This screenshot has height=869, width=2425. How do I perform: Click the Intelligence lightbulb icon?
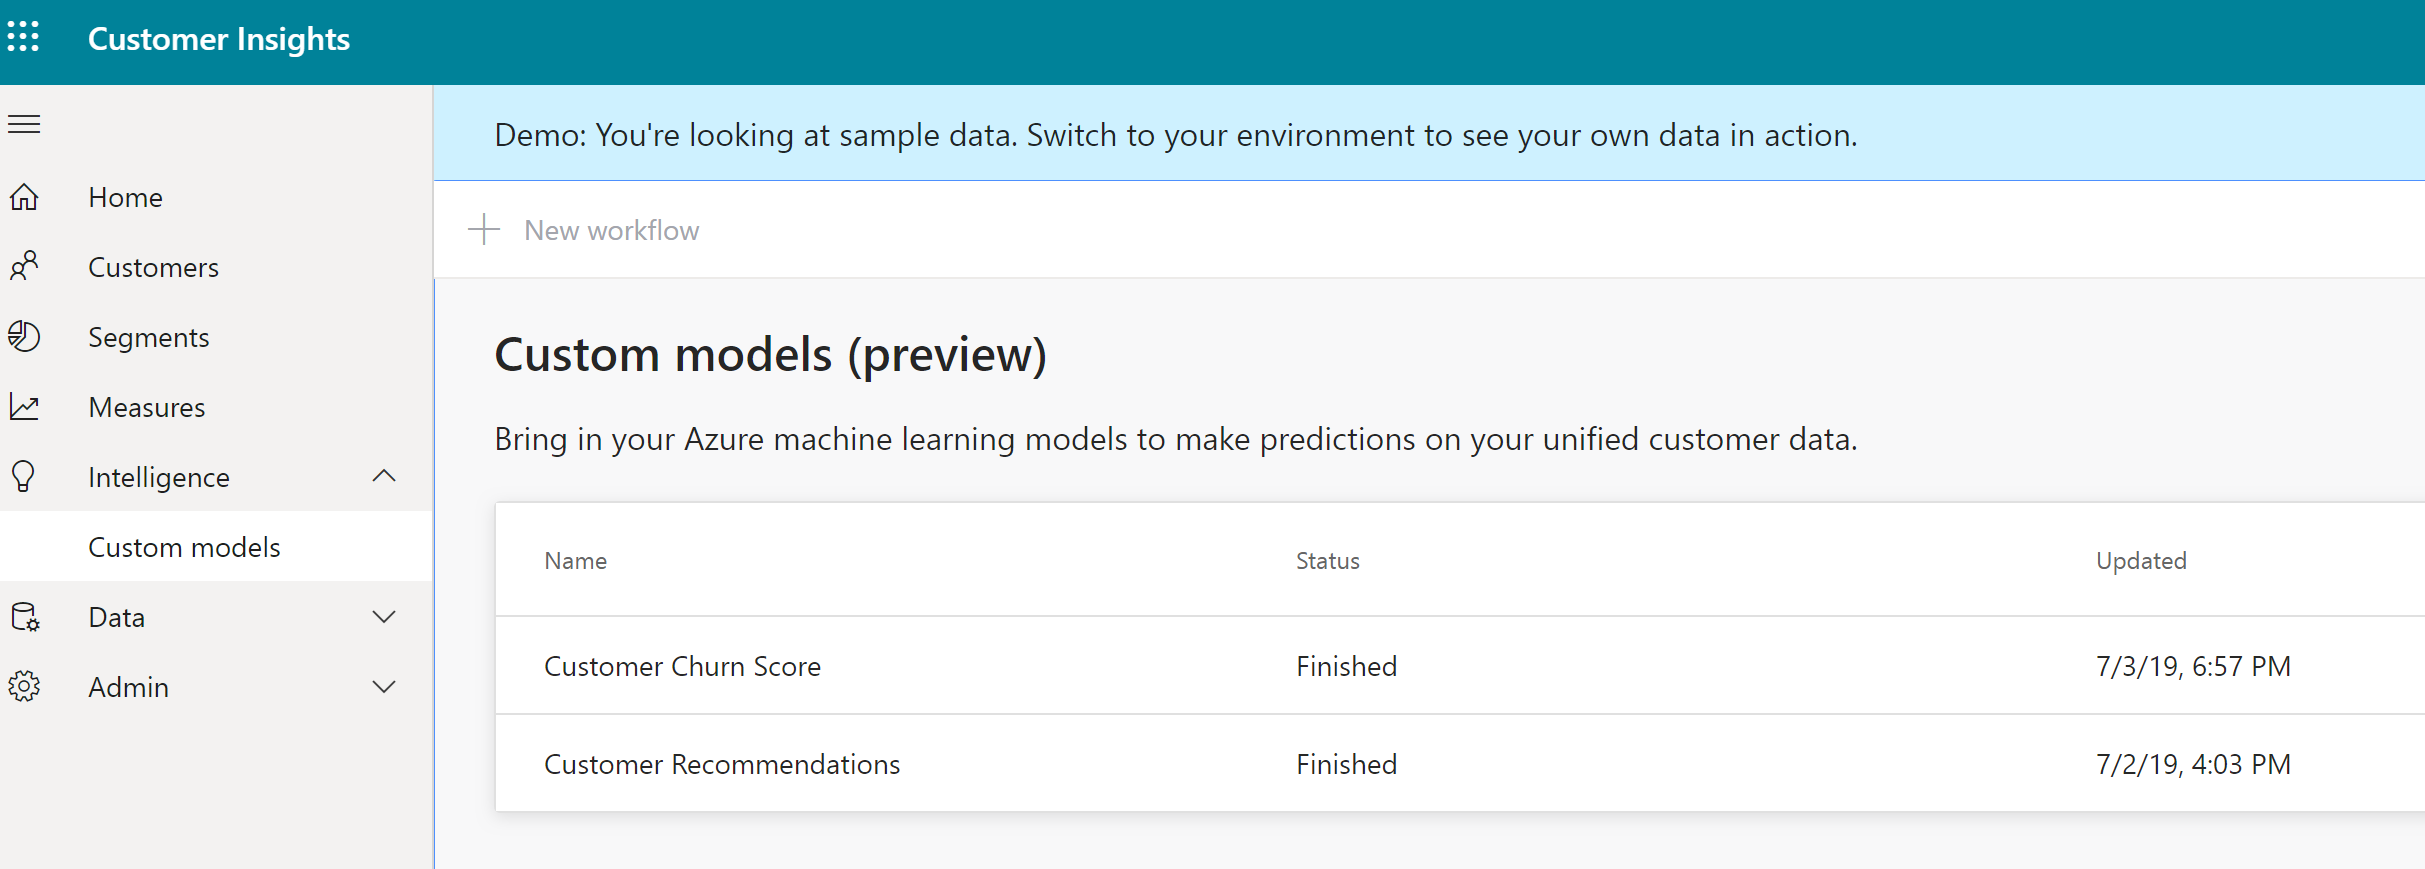(24, 476)
